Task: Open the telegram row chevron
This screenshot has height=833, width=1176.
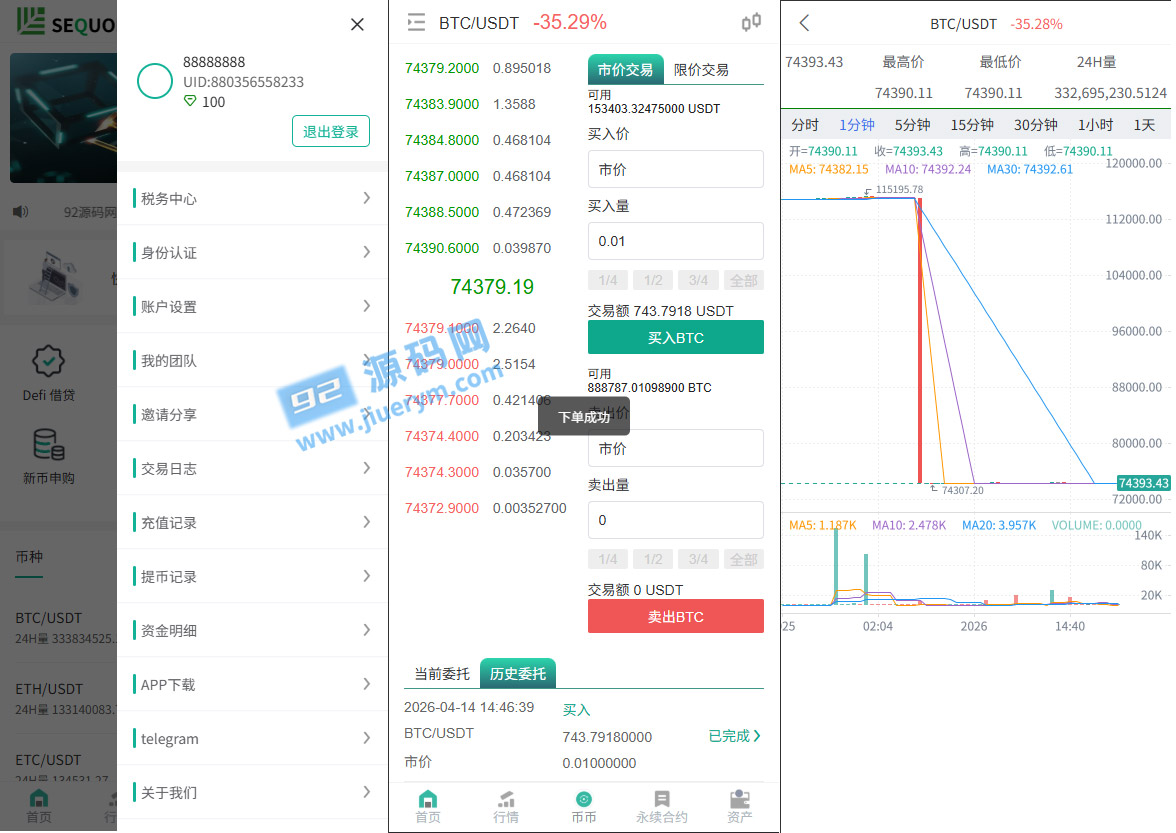Action: tap(367, 738)
